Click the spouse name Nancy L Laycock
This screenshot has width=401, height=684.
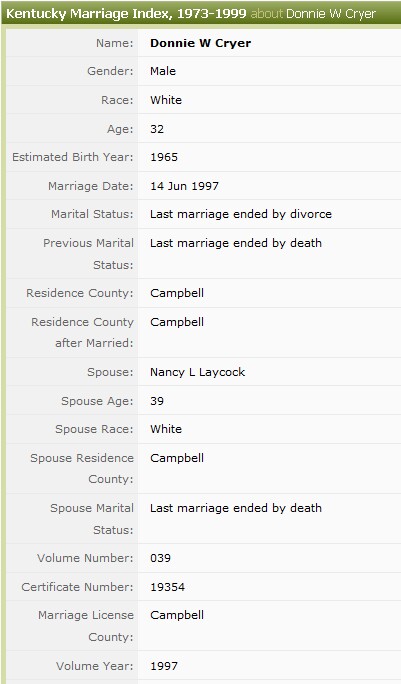(197, 372)
